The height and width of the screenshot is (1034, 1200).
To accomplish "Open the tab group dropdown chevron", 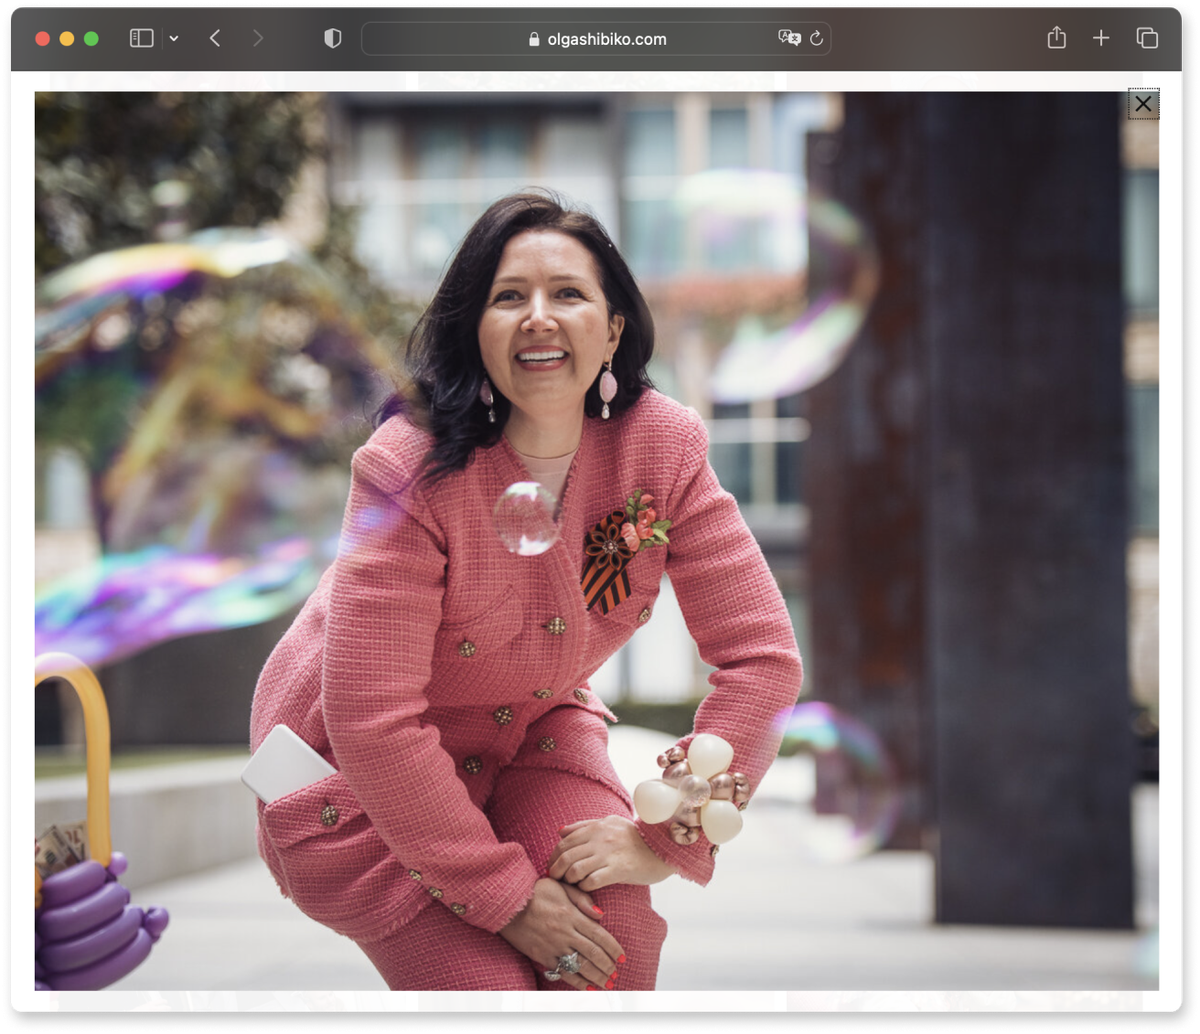I will pos(174,39).
